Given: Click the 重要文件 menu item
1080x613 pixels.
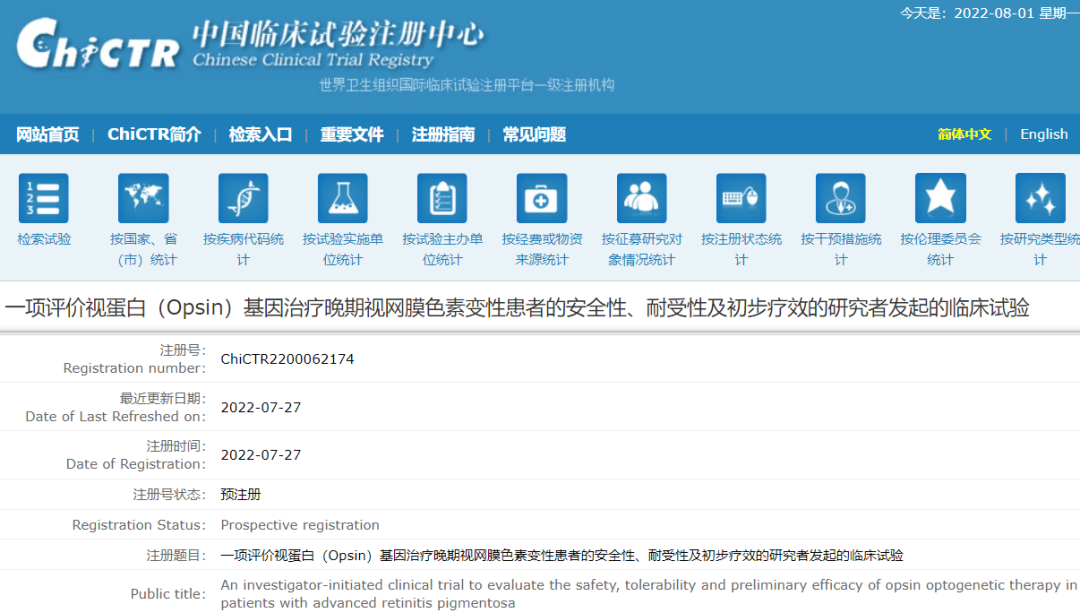Looking at the screenshot, I should (352, 134).
